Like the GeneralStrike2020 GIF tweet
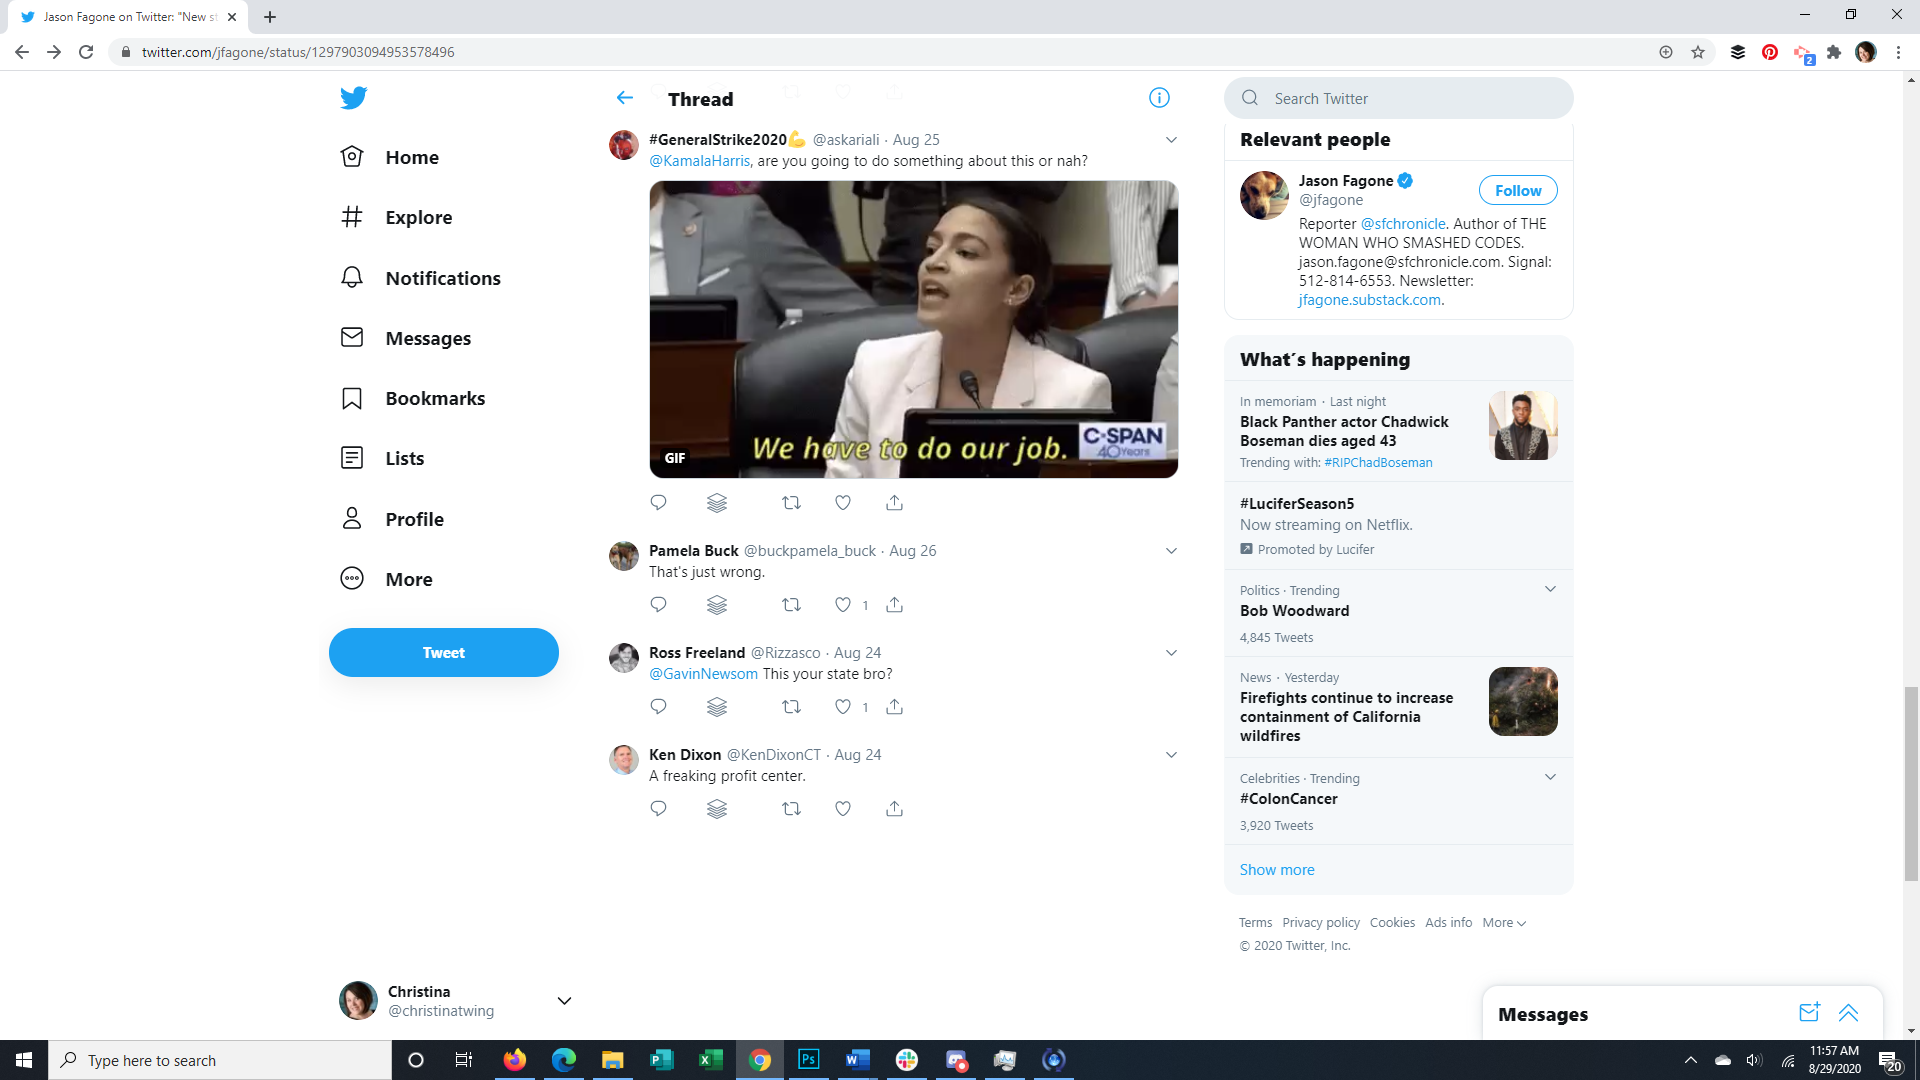Viewport: 1920px width, 1080px height. (x=843, y=503)
